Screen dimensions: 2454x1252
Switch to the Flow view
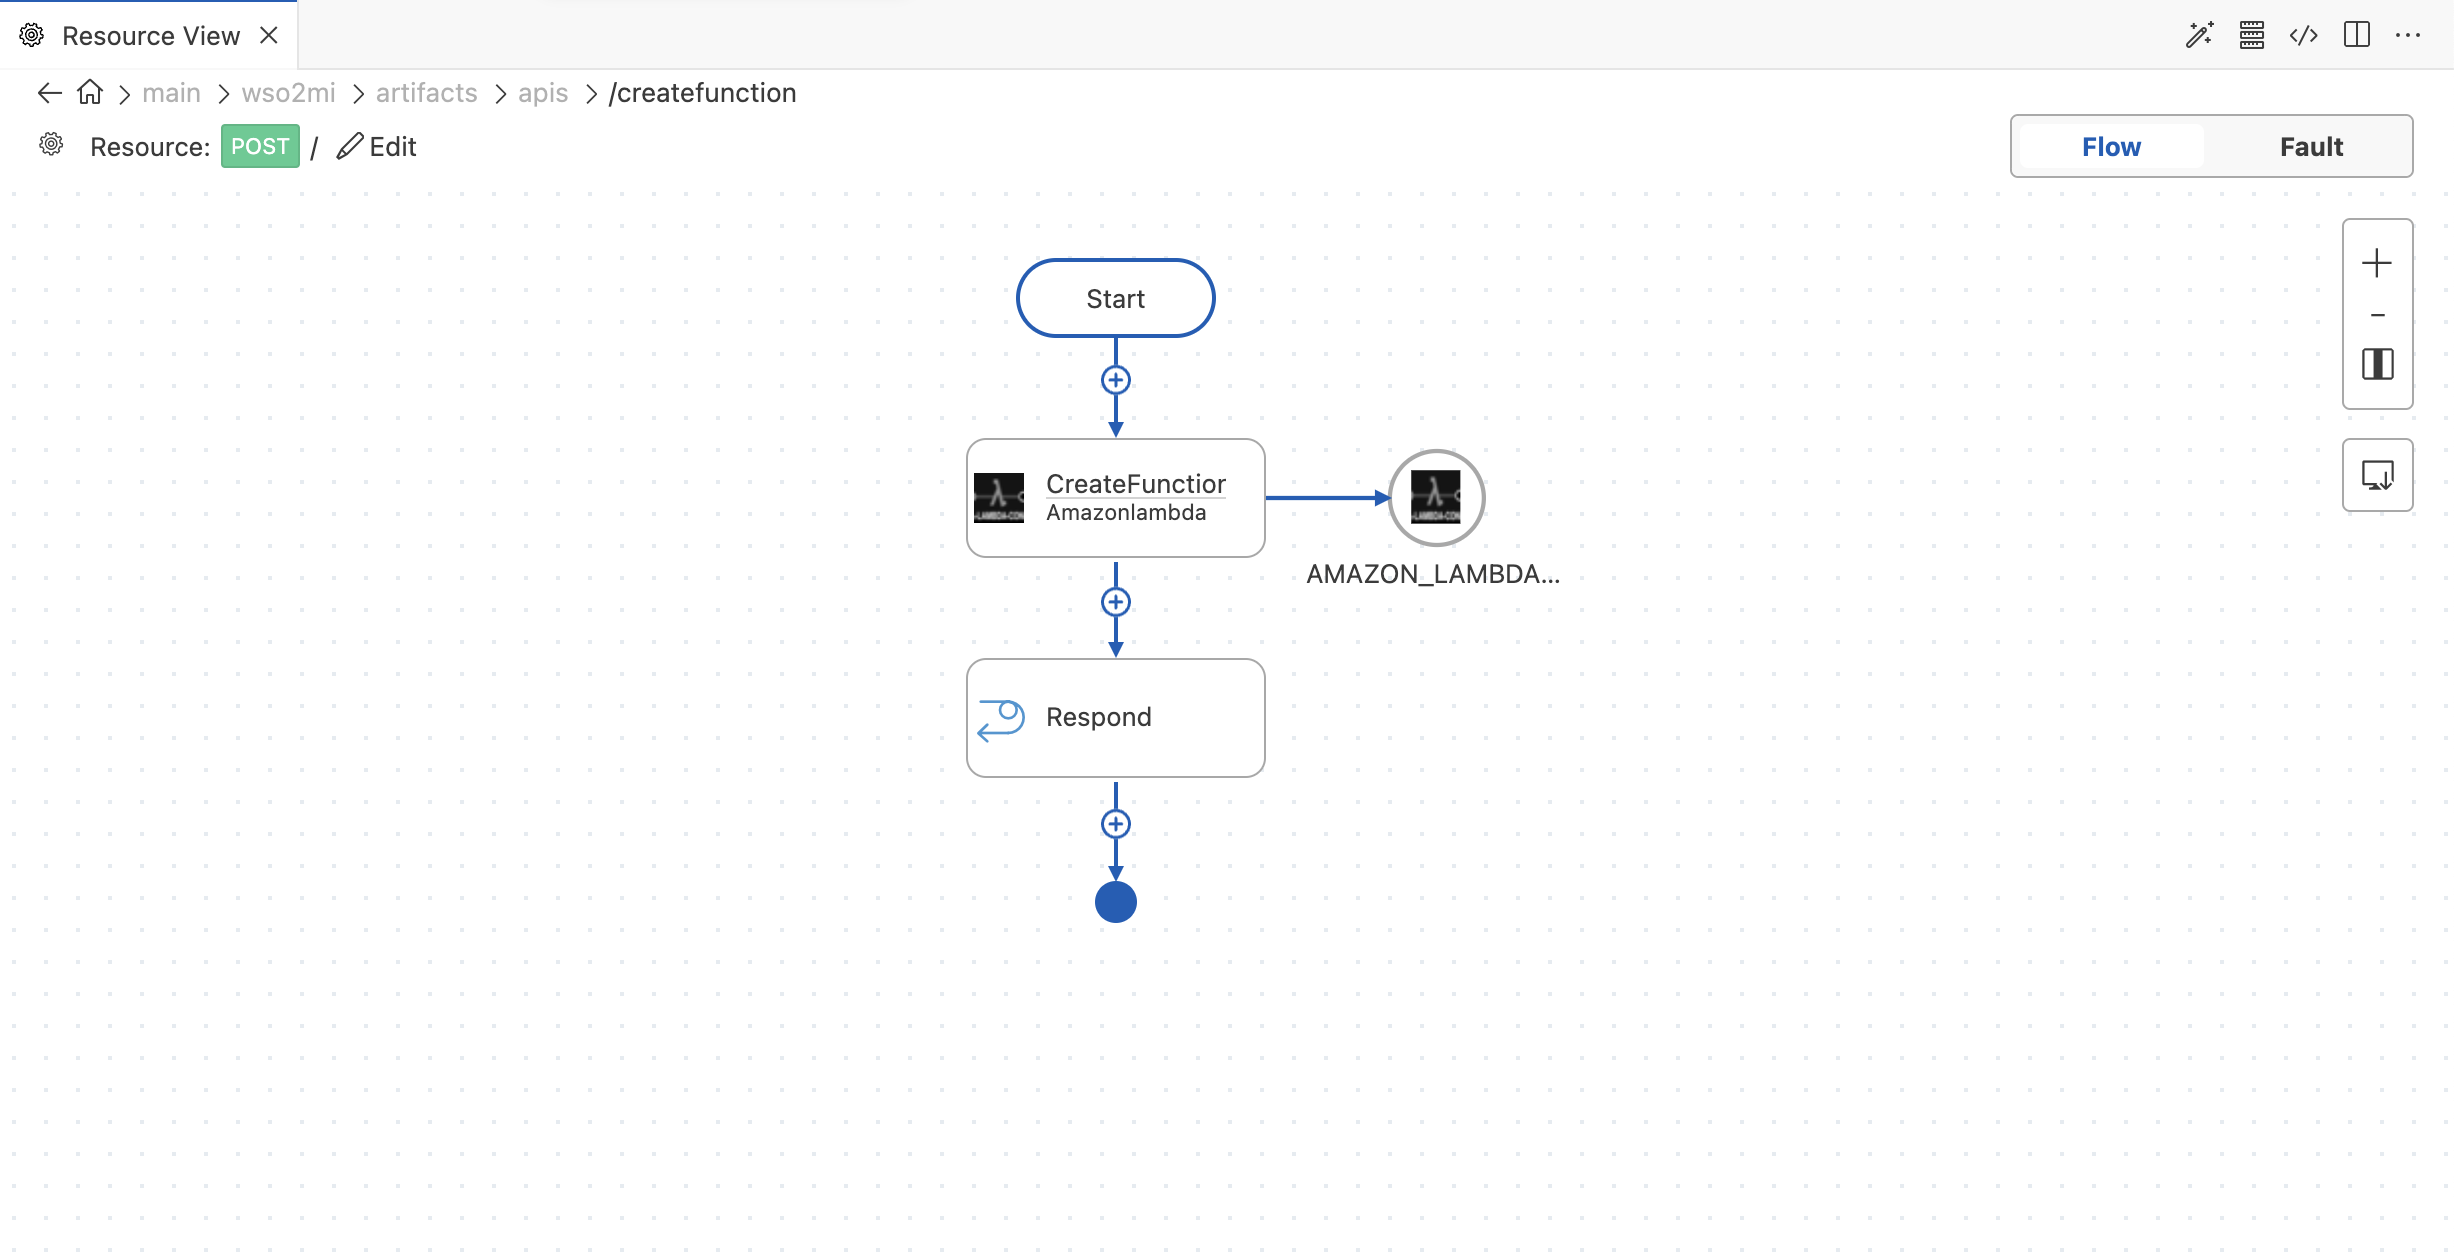tap(2111, 147)
